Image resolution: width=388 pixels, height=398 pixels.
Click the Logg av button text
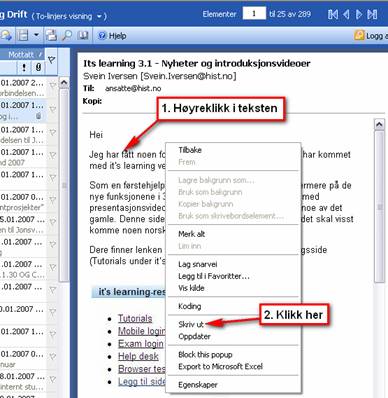coord(377,36)
